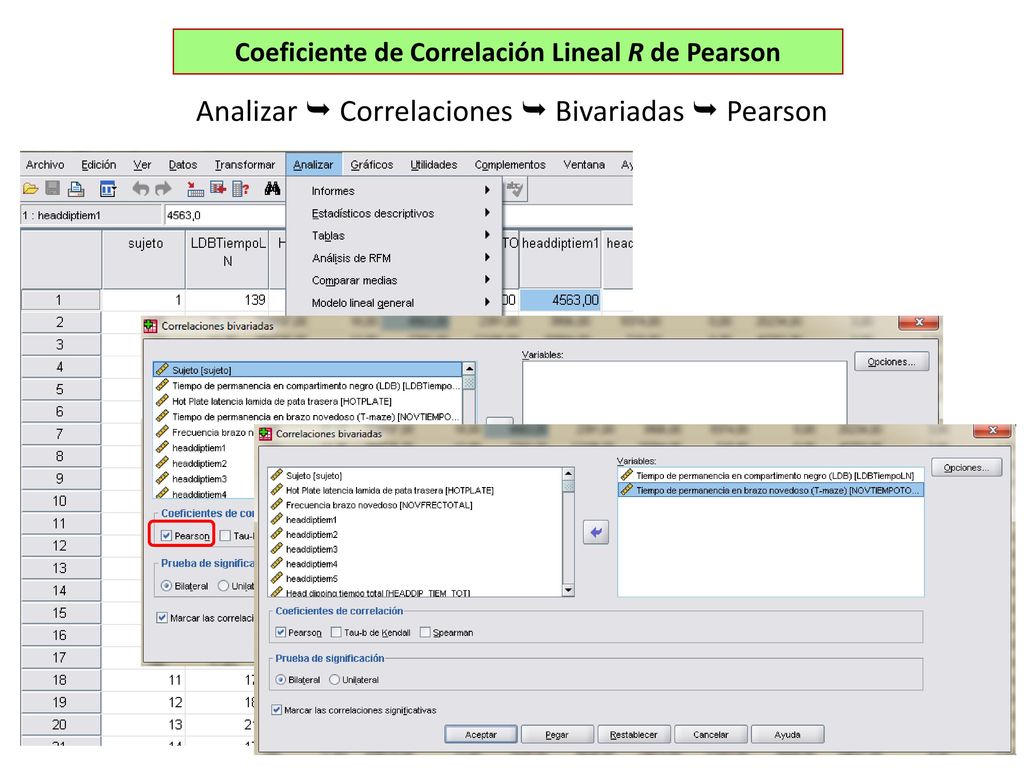Screen dimensions: 1024x768
Task: Open the Gráficos menu
Action: click(372, 165)
